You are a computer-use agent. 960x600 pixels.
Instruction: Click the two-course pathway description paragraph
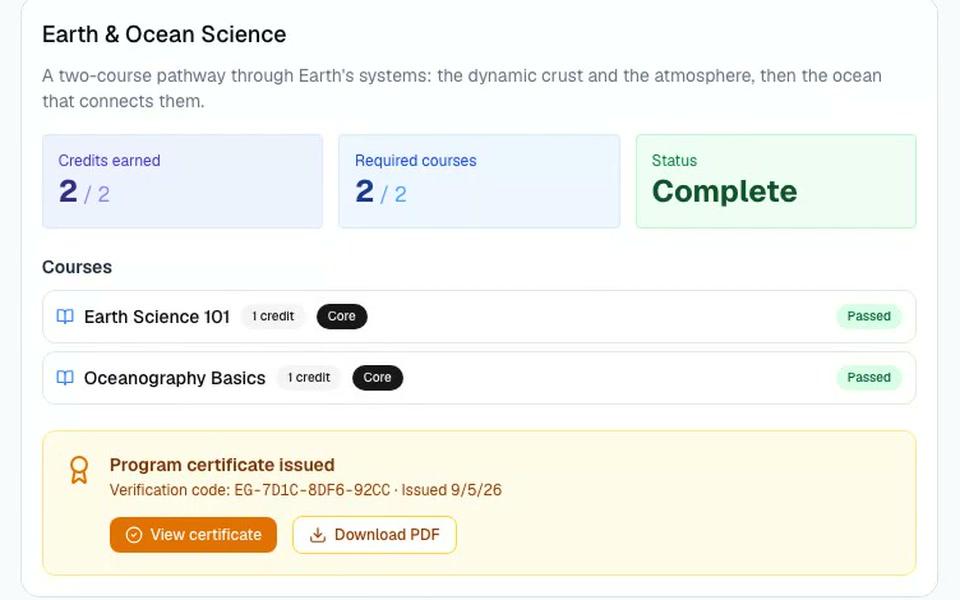point(462,88)
